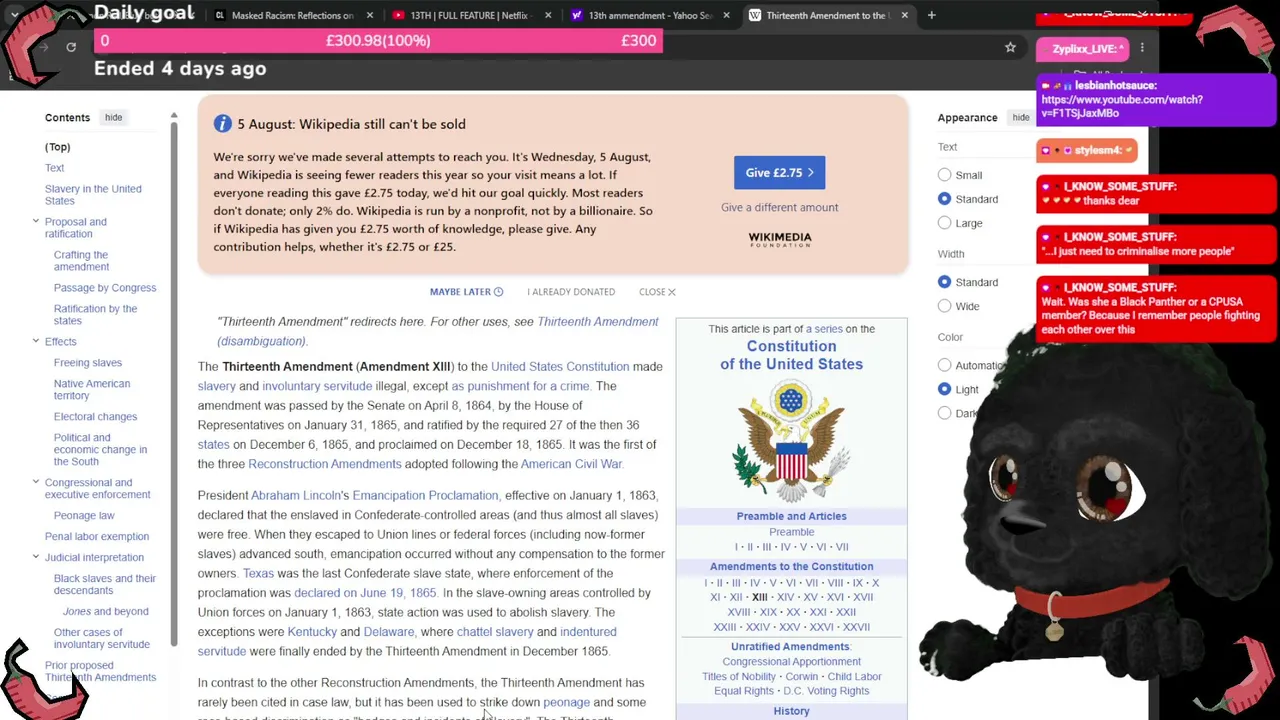Go to Electoral changes section
This screenshot has width=1280, height=720.
(95, 417)
